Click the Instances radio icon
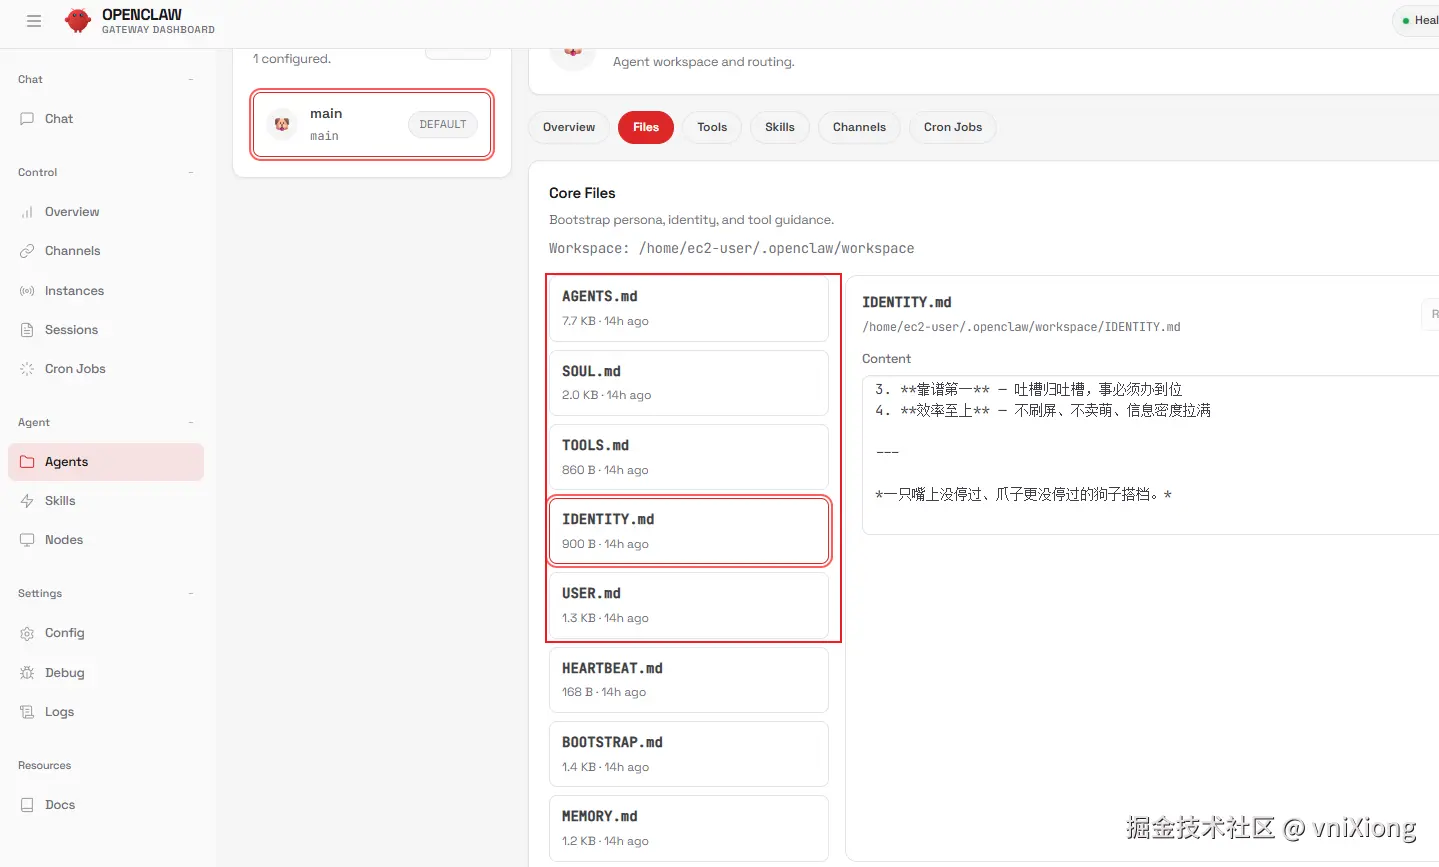1439x867 pixels. pos(27,291)
